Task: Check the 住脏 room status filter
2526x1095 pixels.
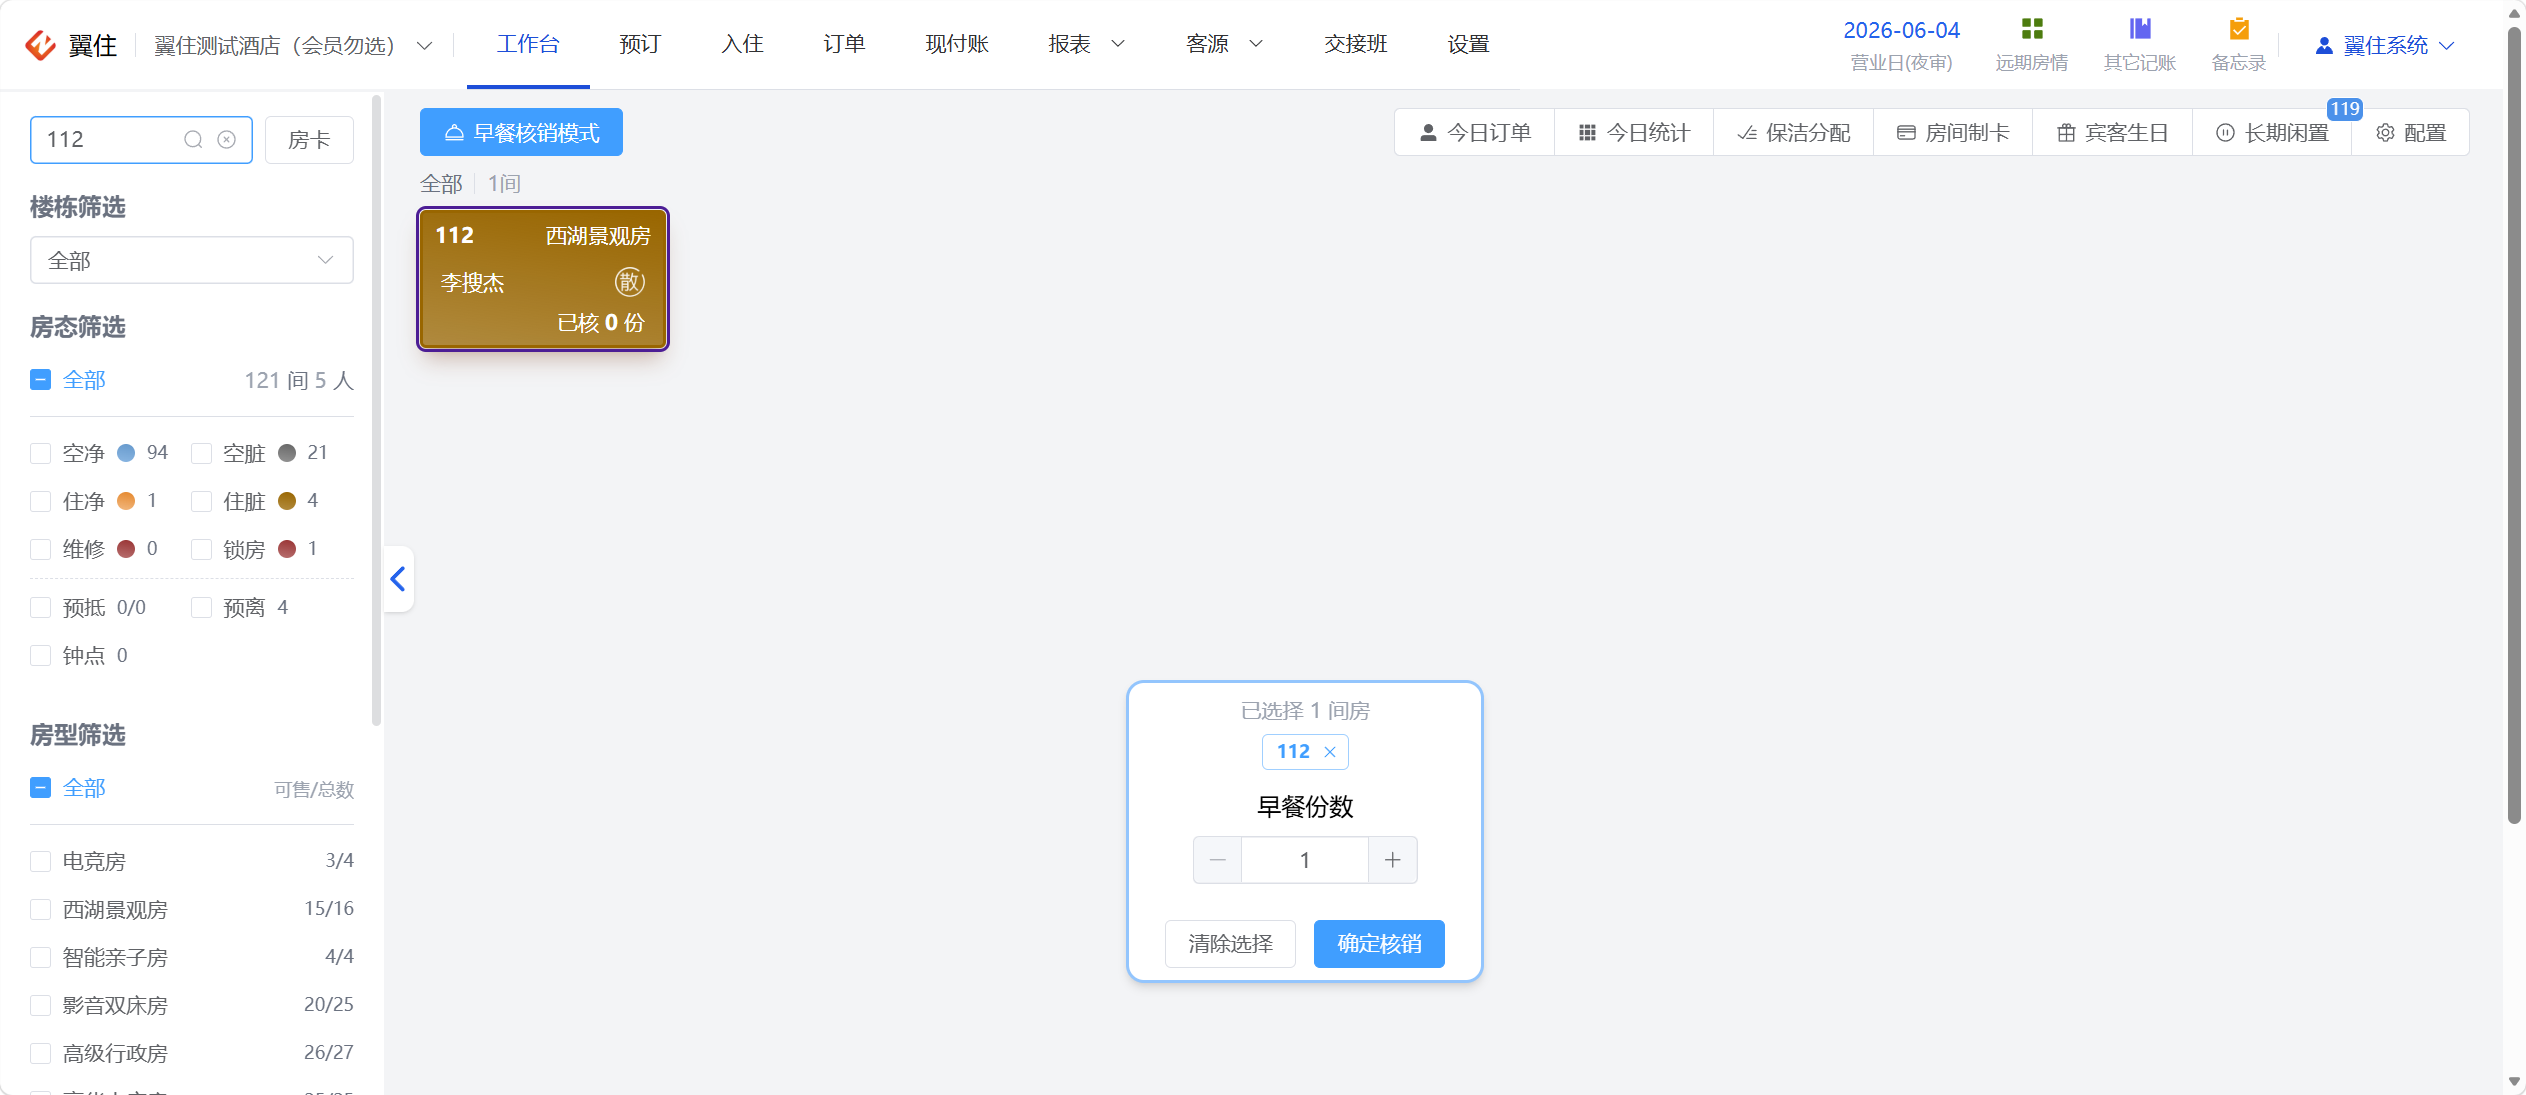Action: (x=201, y=501)
